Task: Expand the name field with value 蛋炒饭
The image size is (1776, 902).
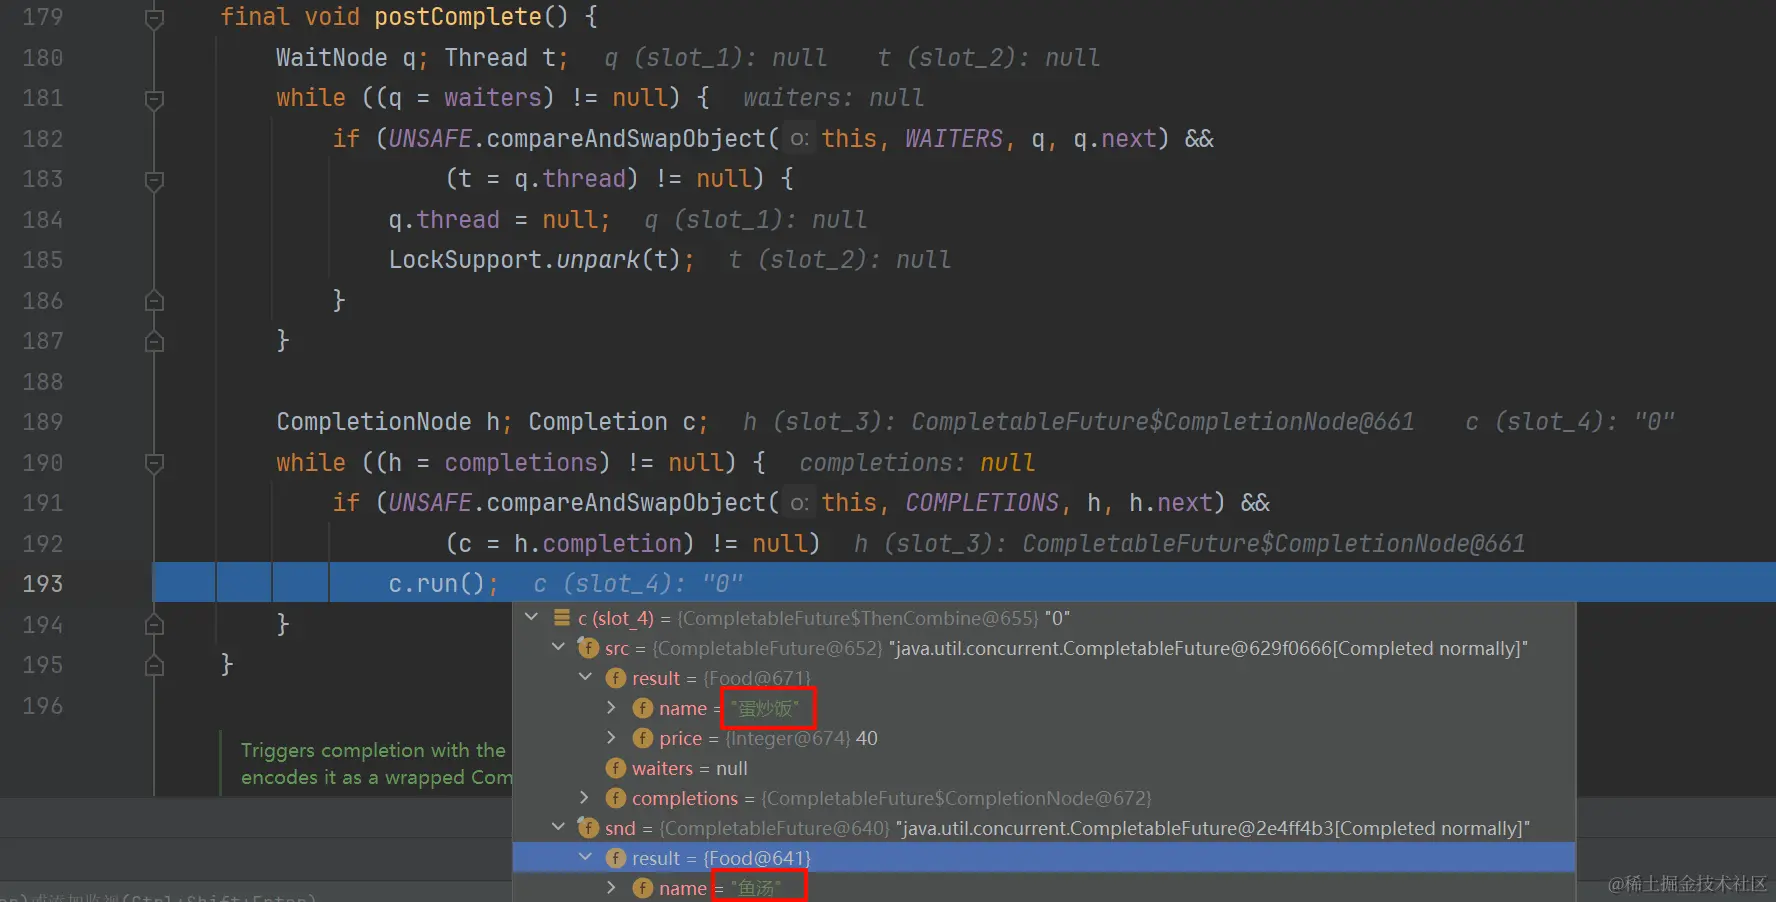Action: (x=612, y=708)
